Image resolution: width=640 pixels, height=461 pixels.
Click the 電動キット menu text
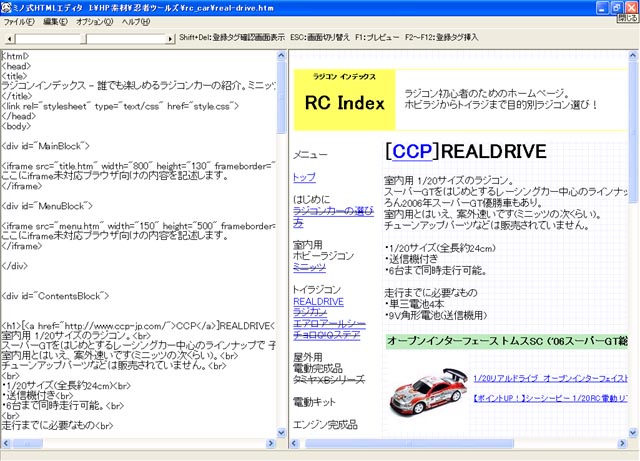(314, 402)
